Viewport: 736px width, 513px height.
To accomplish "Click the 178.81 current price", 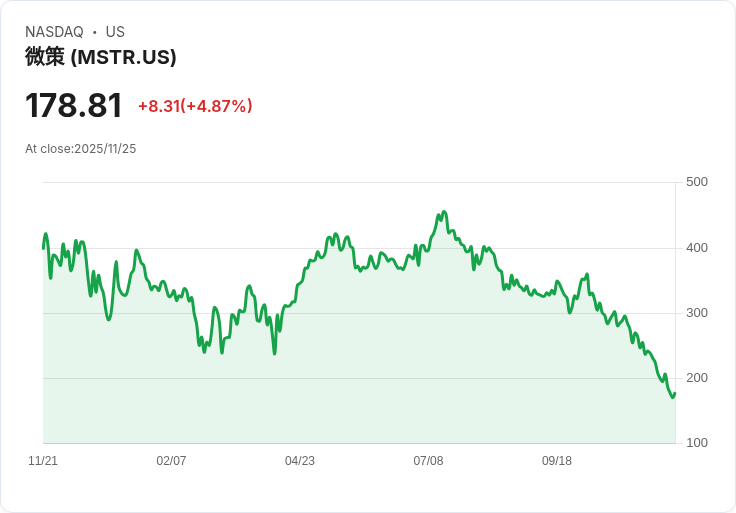I will tap(74, 105).
